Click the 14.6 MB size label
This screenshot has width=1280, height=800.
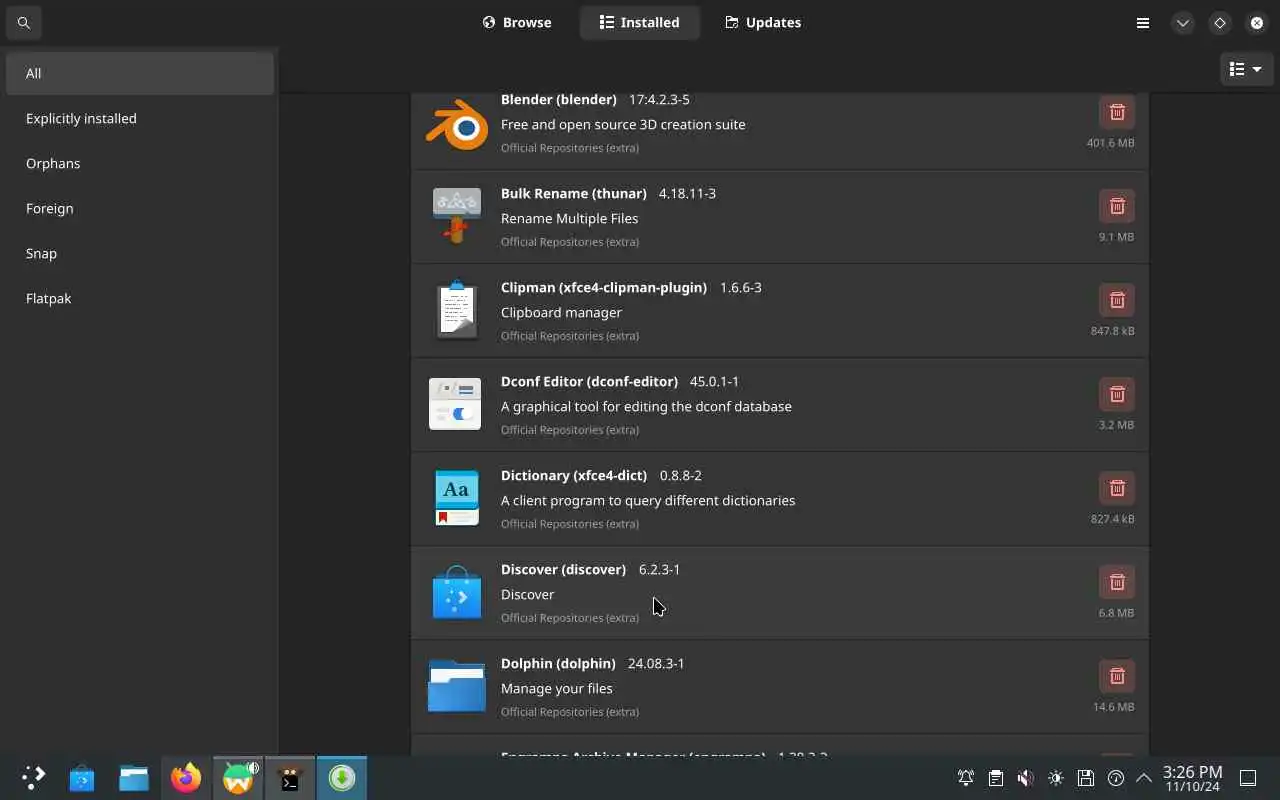coord(1113,707)
